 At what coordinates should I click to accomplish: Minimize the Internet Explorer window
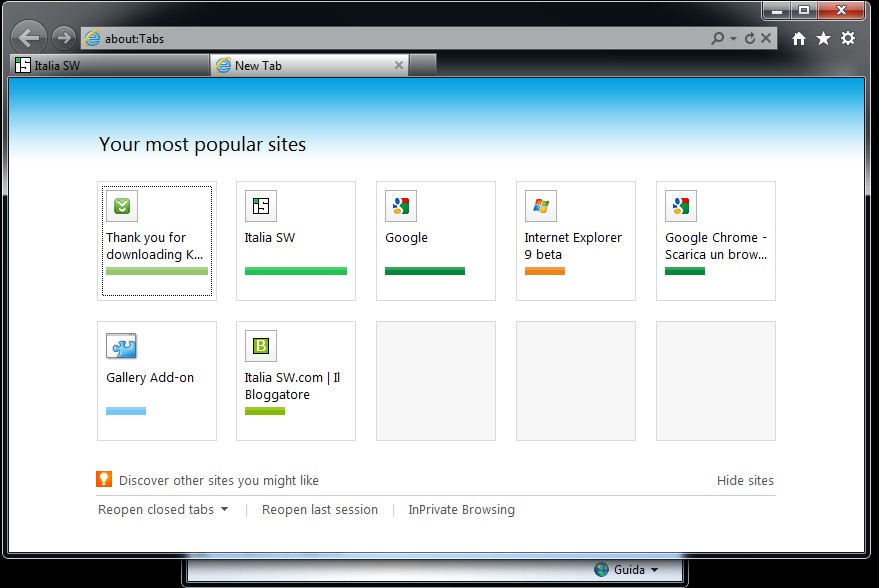coord(776,10)
